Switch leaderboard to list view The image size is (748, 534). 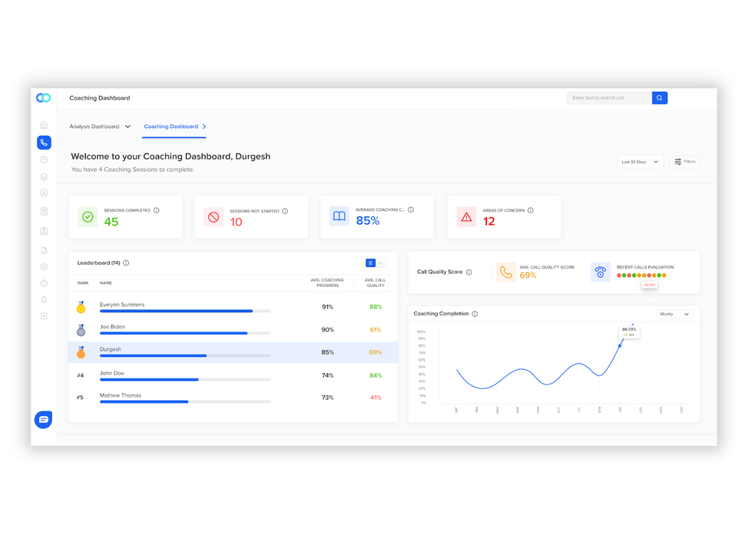tap(370, 263)
